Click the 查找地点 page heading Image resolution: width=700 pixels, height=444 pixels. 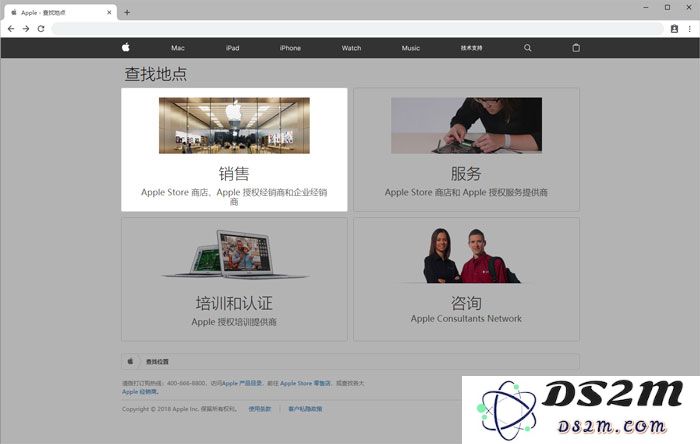pyautogui.click(x=156, y=74)
